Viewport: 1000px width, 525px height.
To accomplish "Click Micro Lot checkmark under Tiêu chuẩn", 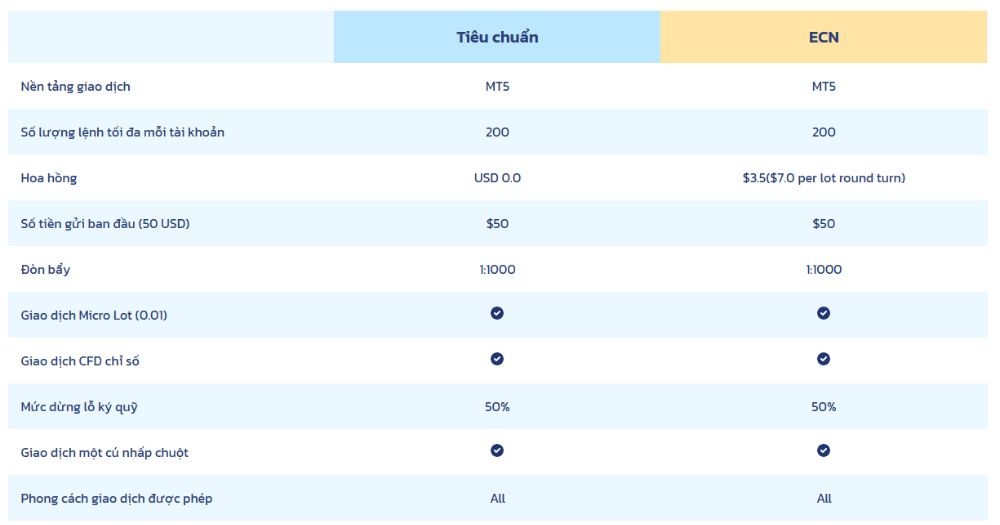I will point(497,313).
